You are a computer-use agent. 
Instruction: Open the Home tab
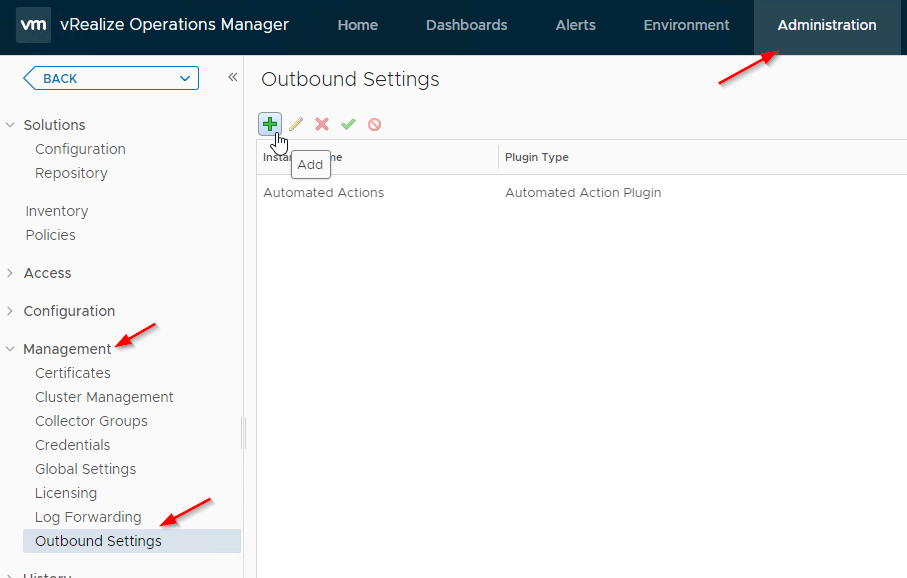[x=357, y=25]
